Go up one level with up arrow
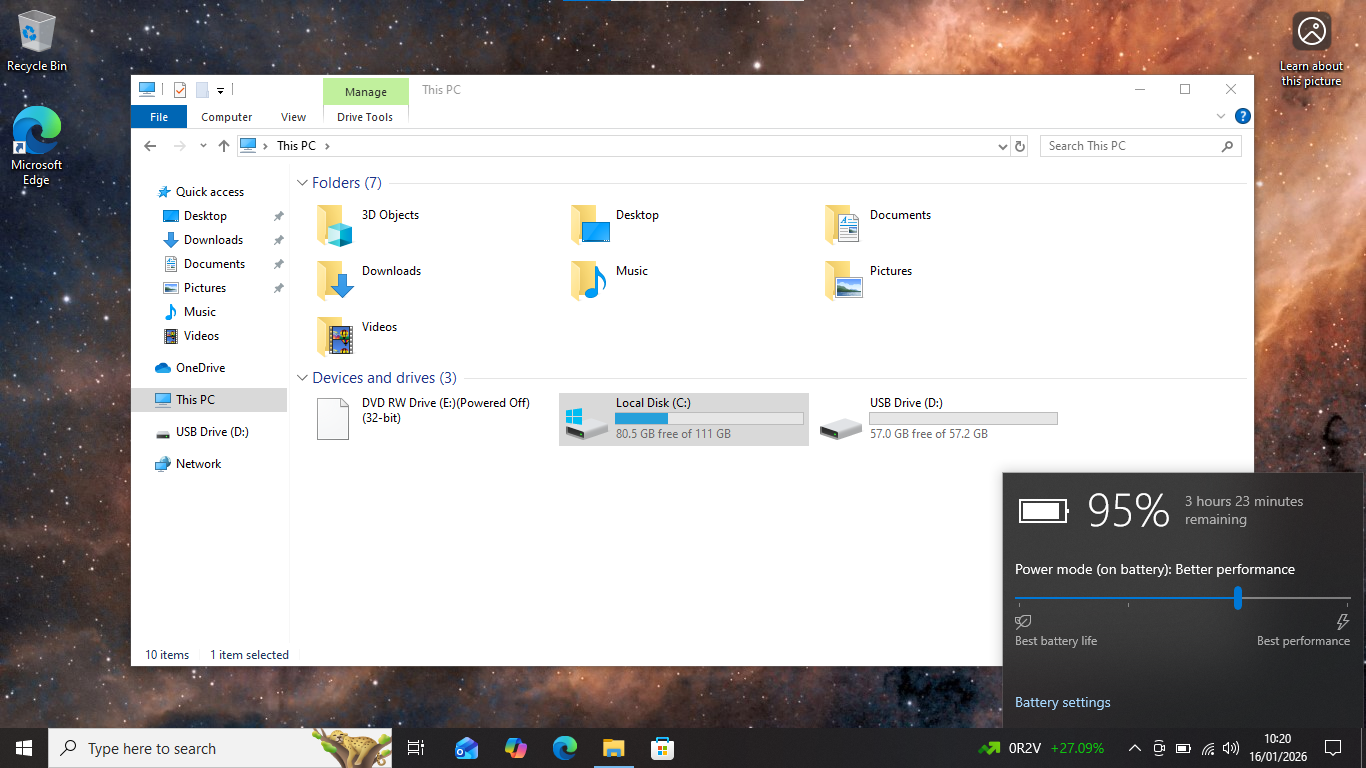Viewport: 1366px width, 768px height. click(224, 146)
